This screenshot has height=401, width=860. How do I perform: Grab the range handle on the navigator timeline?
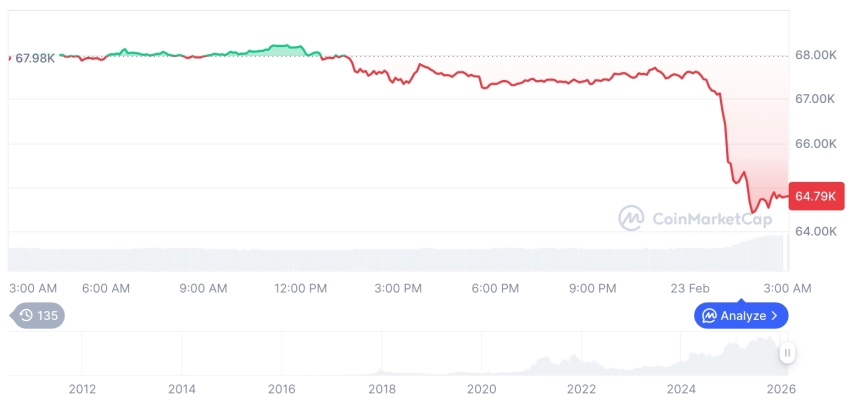[788, 353]
